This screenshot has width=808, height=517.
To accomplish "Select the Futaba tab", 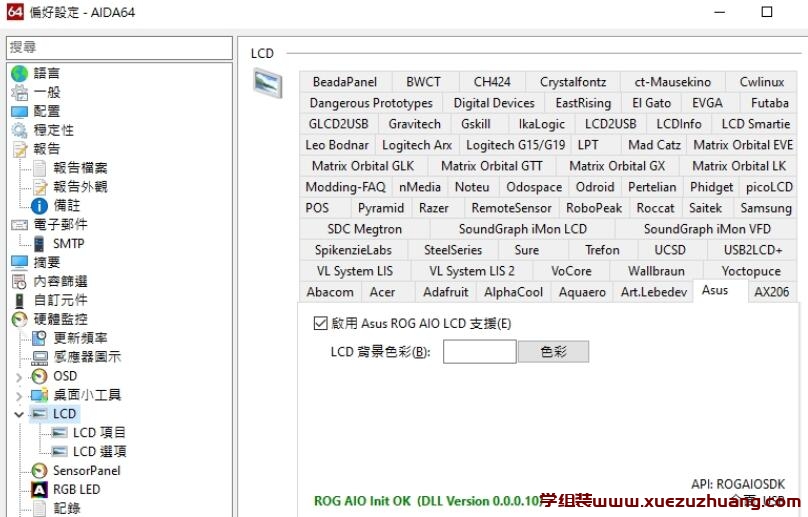I will click(x=769, y=103).
